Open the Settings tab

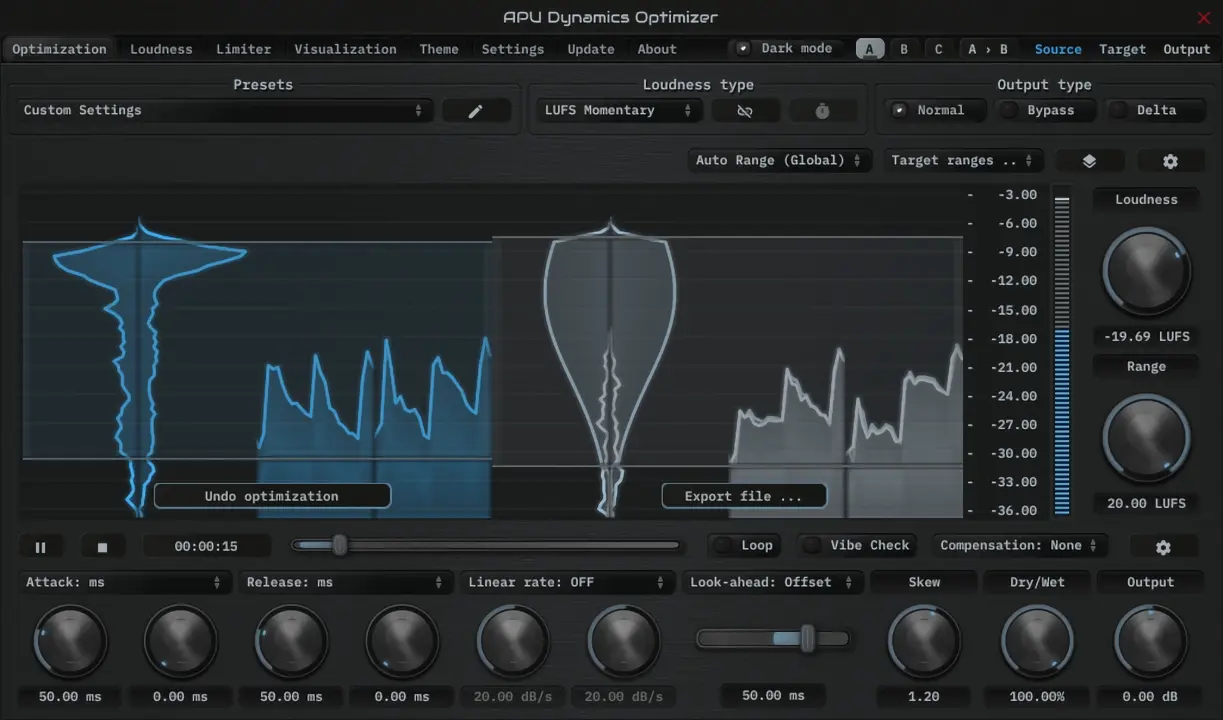[512, 49]
